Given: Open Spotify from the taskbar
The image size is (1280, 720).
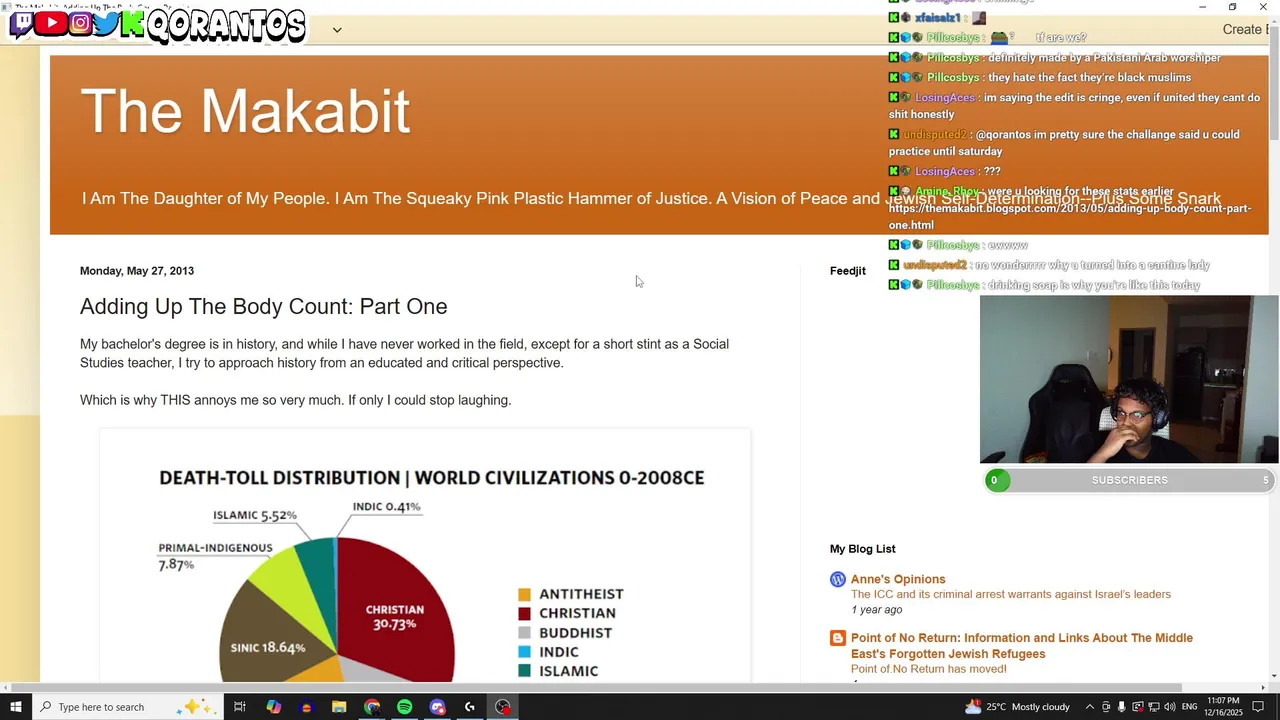Looking at the screenshot, I should click(404, 707).
